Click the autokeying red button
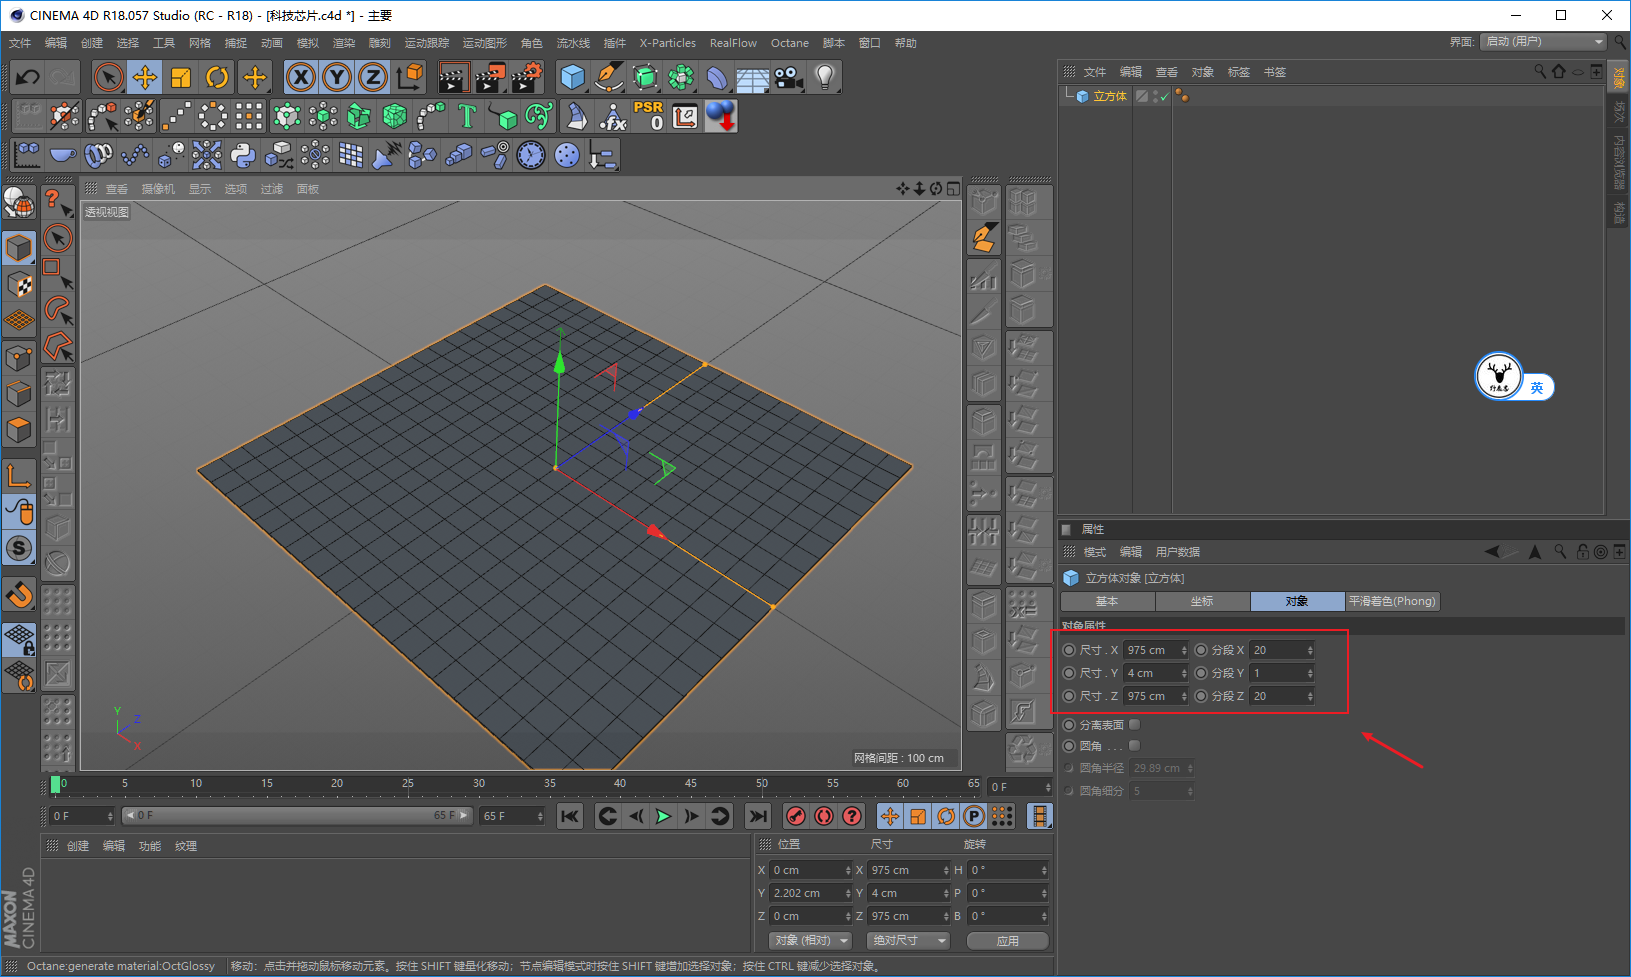The height and width of the screenshot is (977, 1631). (824, 816)
